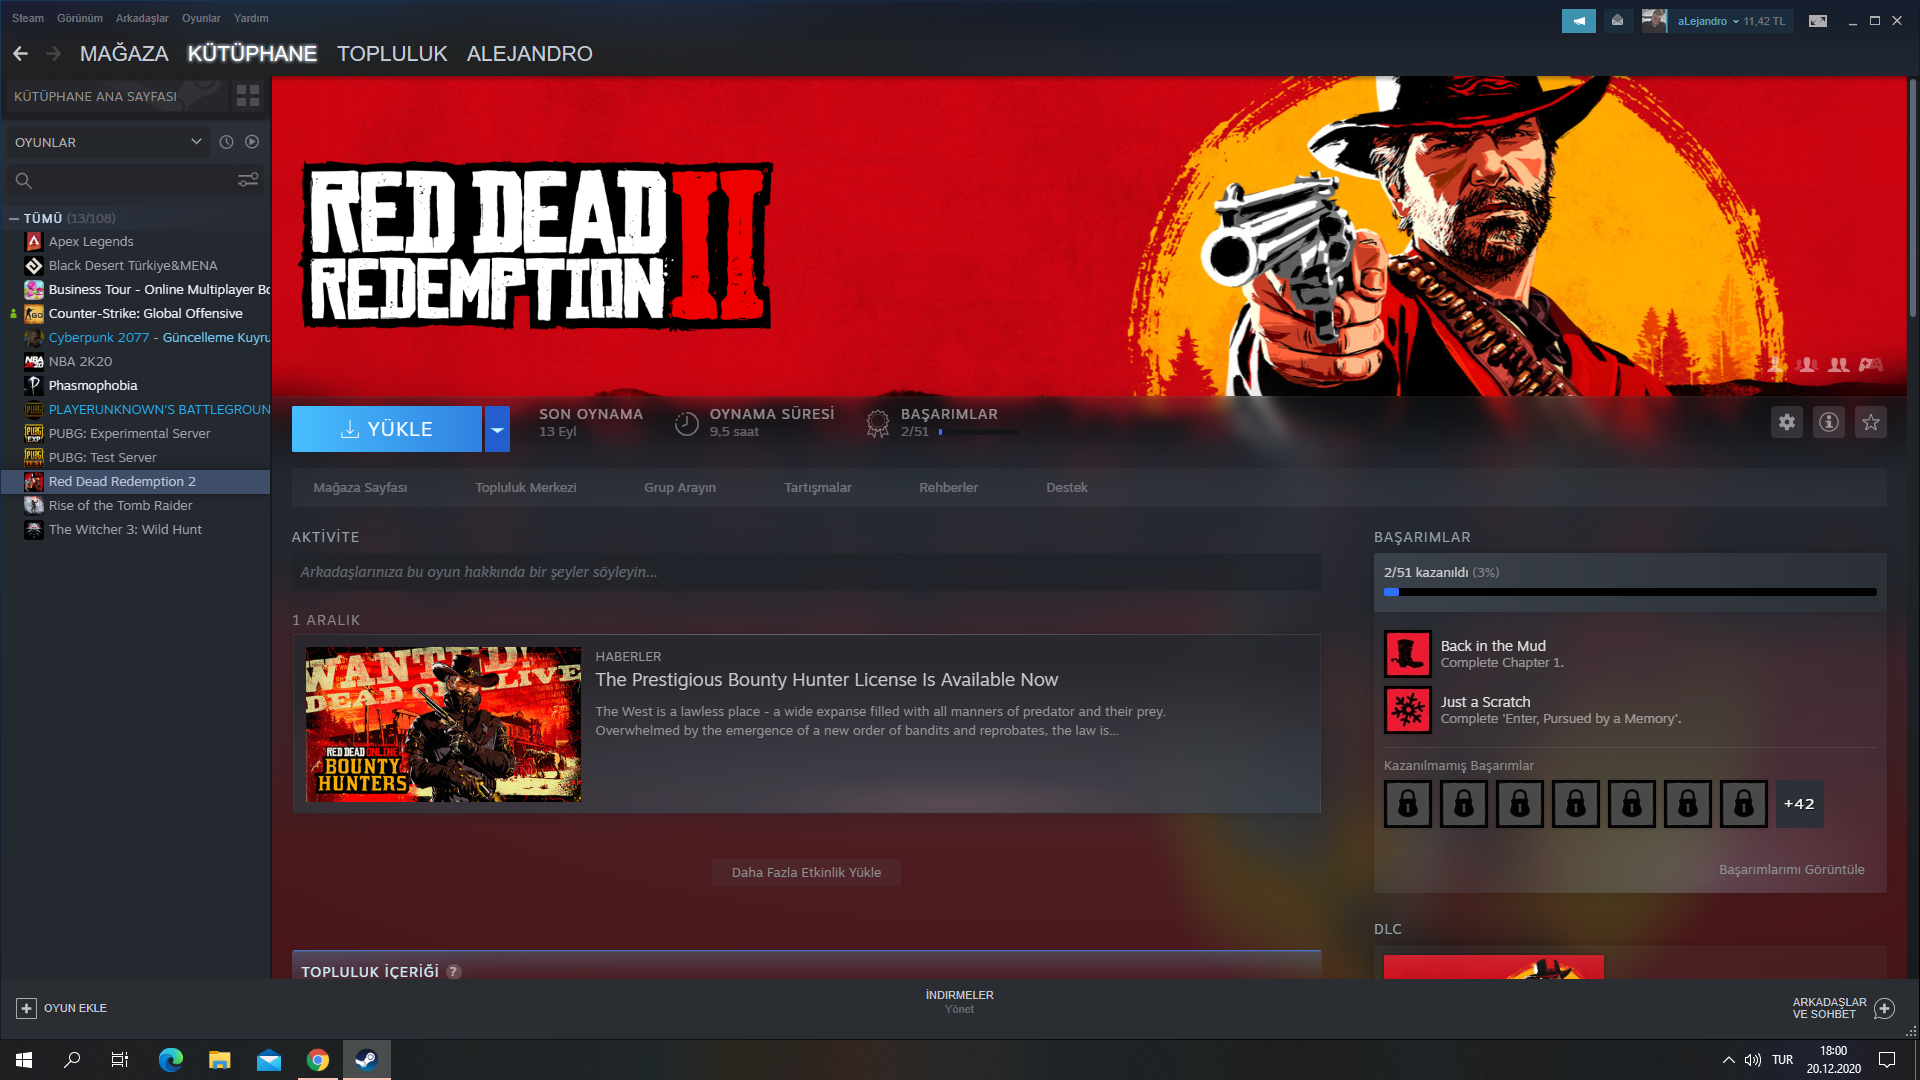This screenshot has width=1920, height=1080.
Task: Click the first locked achievement icon
Action: (1408, 804)
